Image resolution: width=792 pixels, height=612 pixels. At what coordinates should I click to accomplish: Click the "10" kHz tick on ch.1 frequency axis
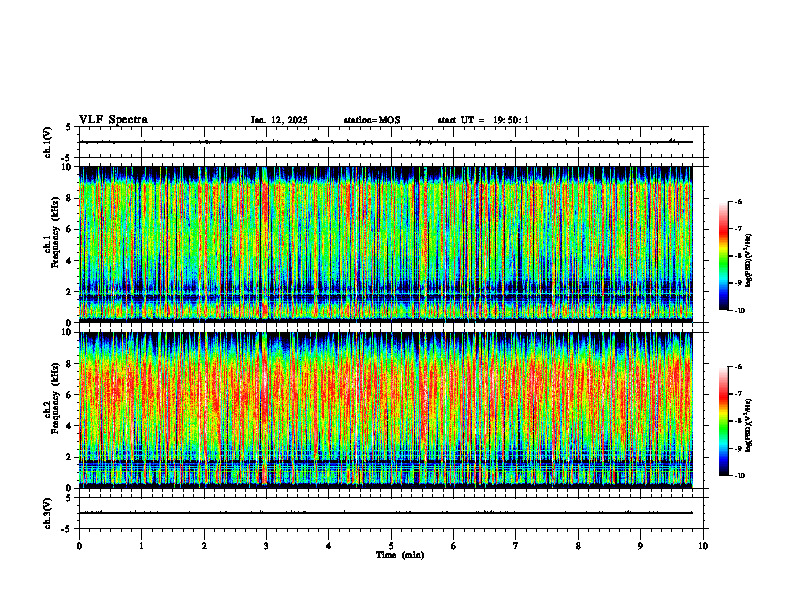click(x=69, y=167)
